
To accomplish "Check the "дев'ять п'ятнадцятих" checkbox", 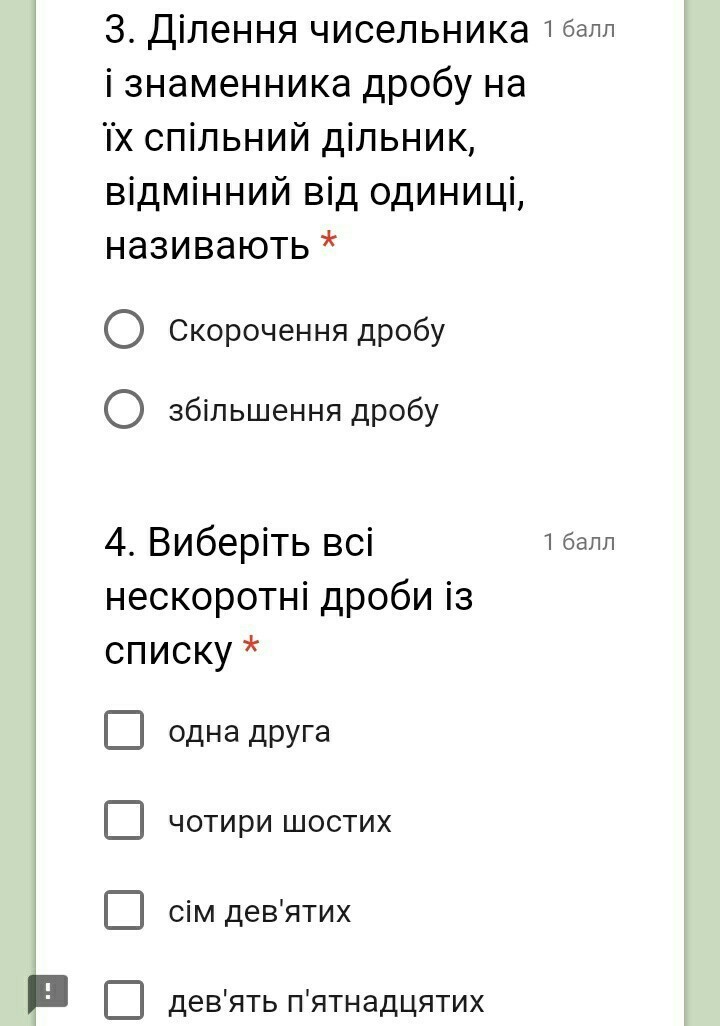I will [124, 1000].
